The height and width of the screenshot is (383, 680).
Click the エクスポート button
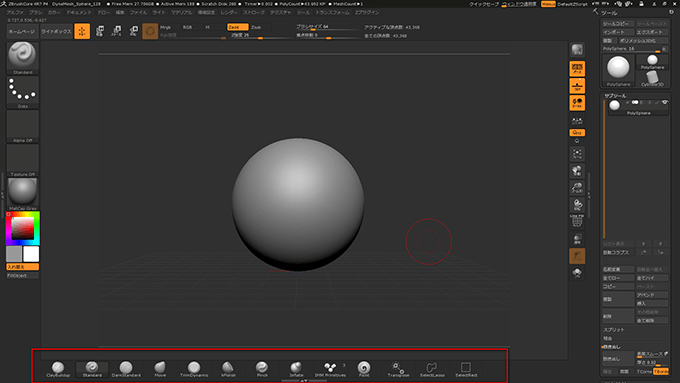pos(652,32)
